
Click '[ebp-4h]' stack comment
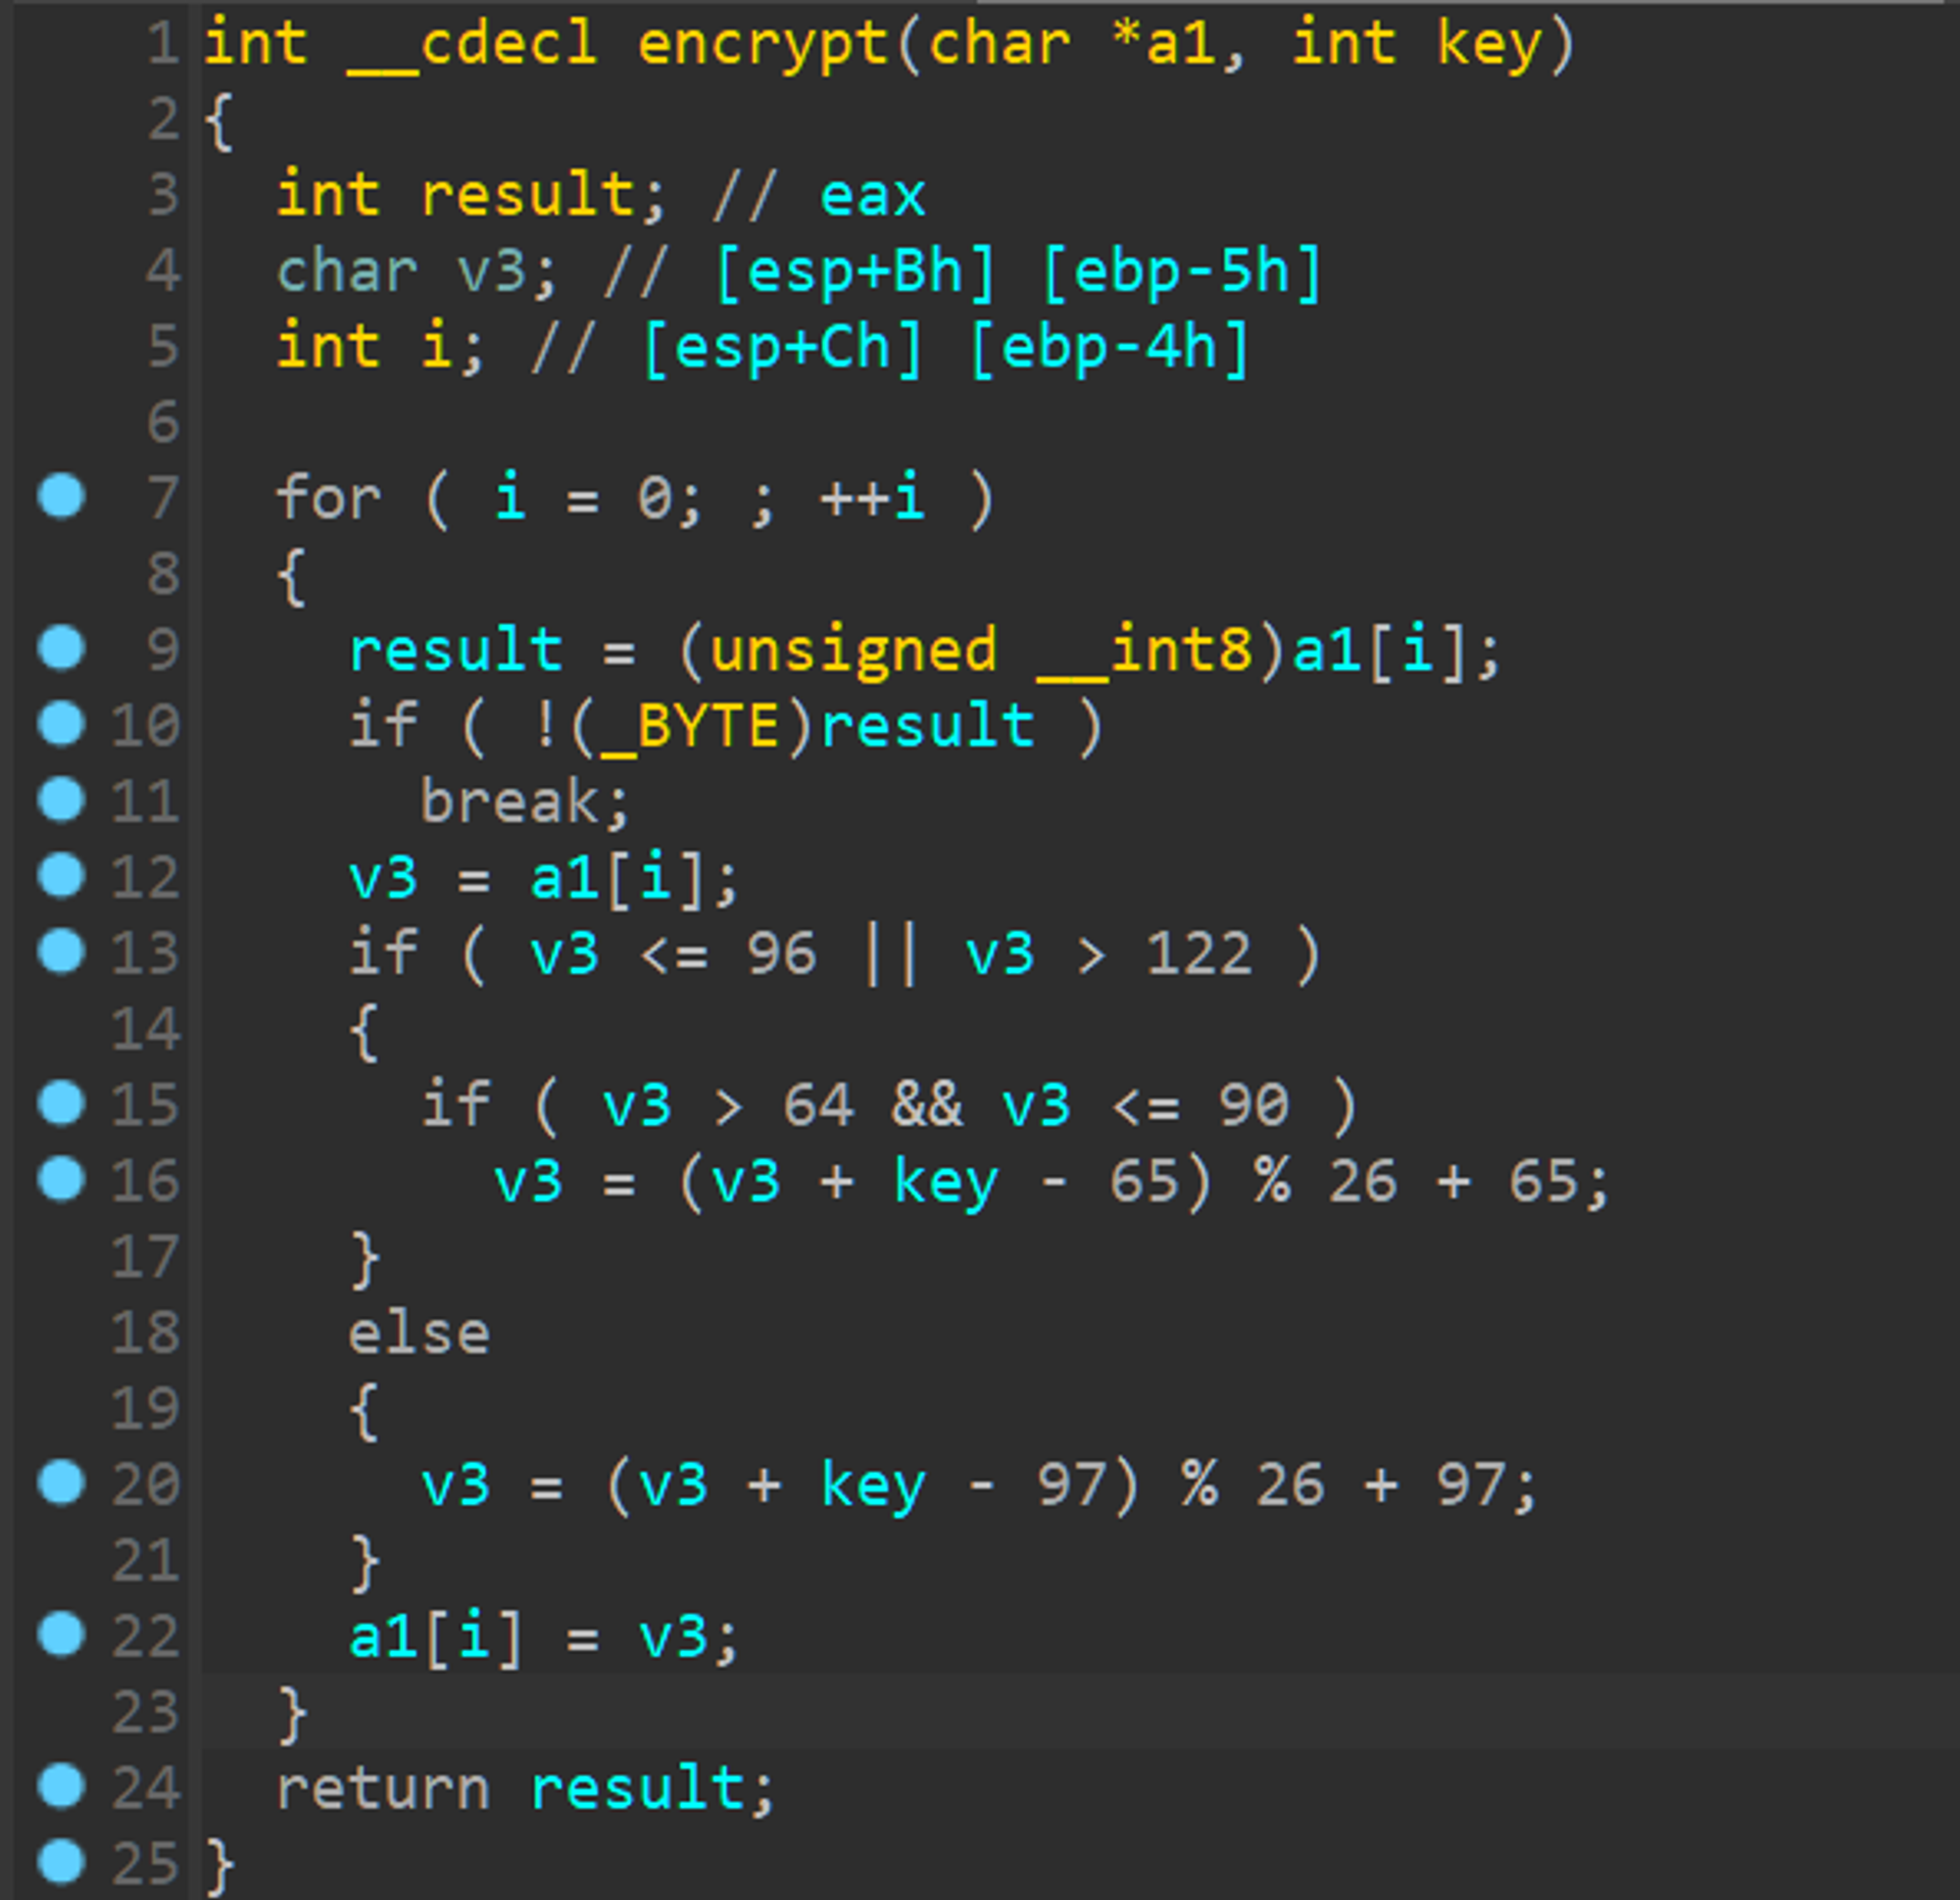[1110, 348]
